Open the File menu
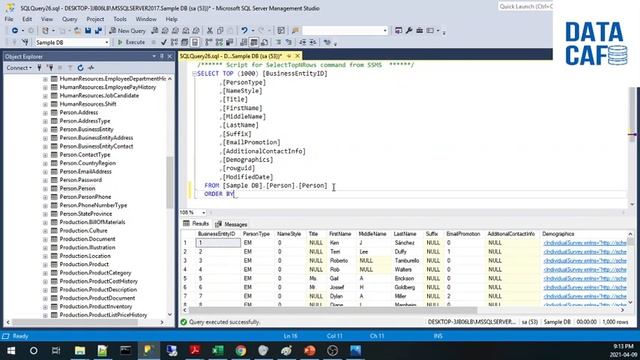 (9, 19)
